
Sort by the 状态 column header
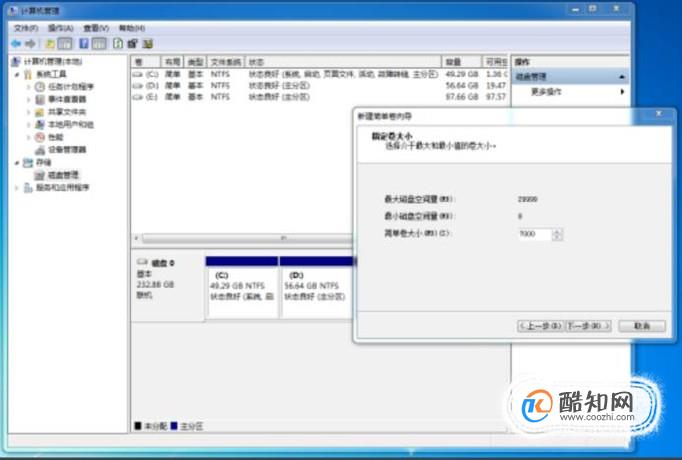click(343, 62)
